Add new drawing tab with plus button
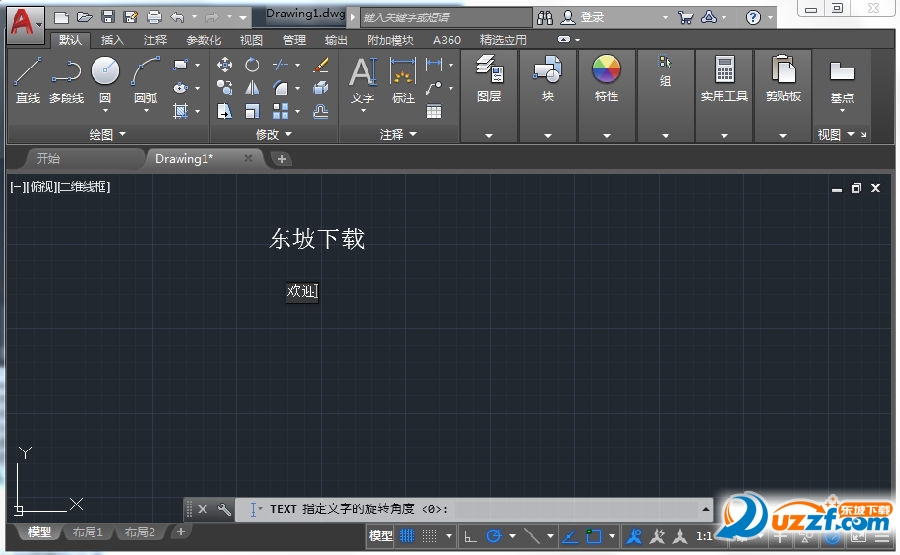 (281, 159)
